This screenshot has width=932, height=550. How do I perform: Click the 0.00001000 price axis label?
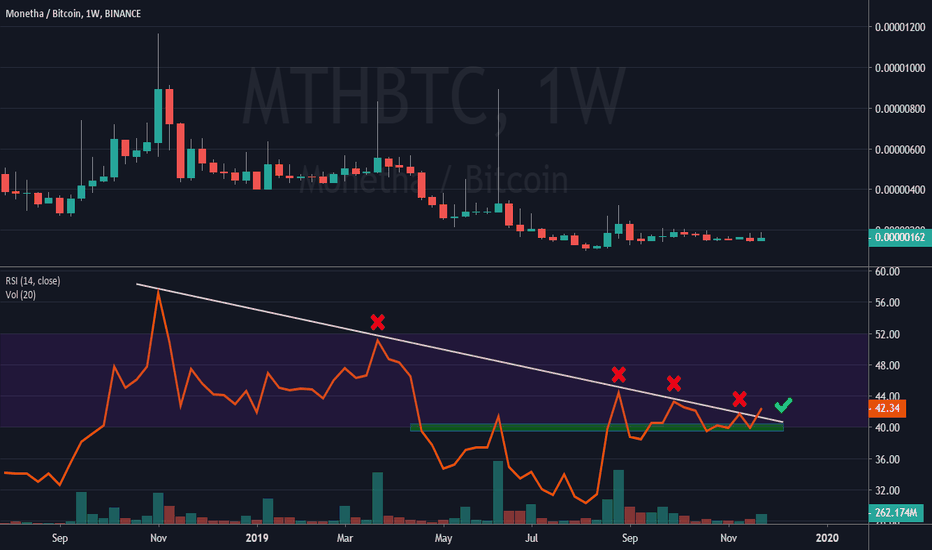pyautogui.click(x=900, y=68)
